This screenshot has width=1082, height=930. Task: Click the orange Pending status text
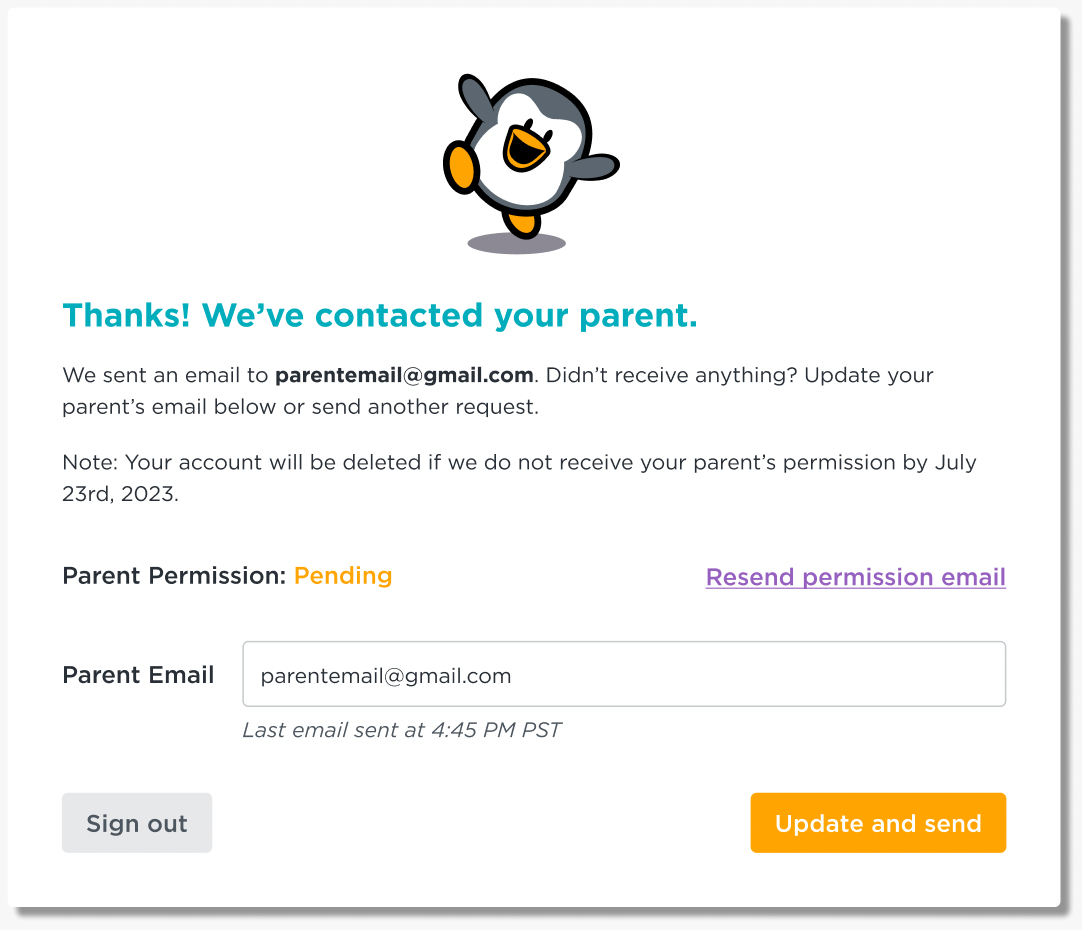[343, 575]
